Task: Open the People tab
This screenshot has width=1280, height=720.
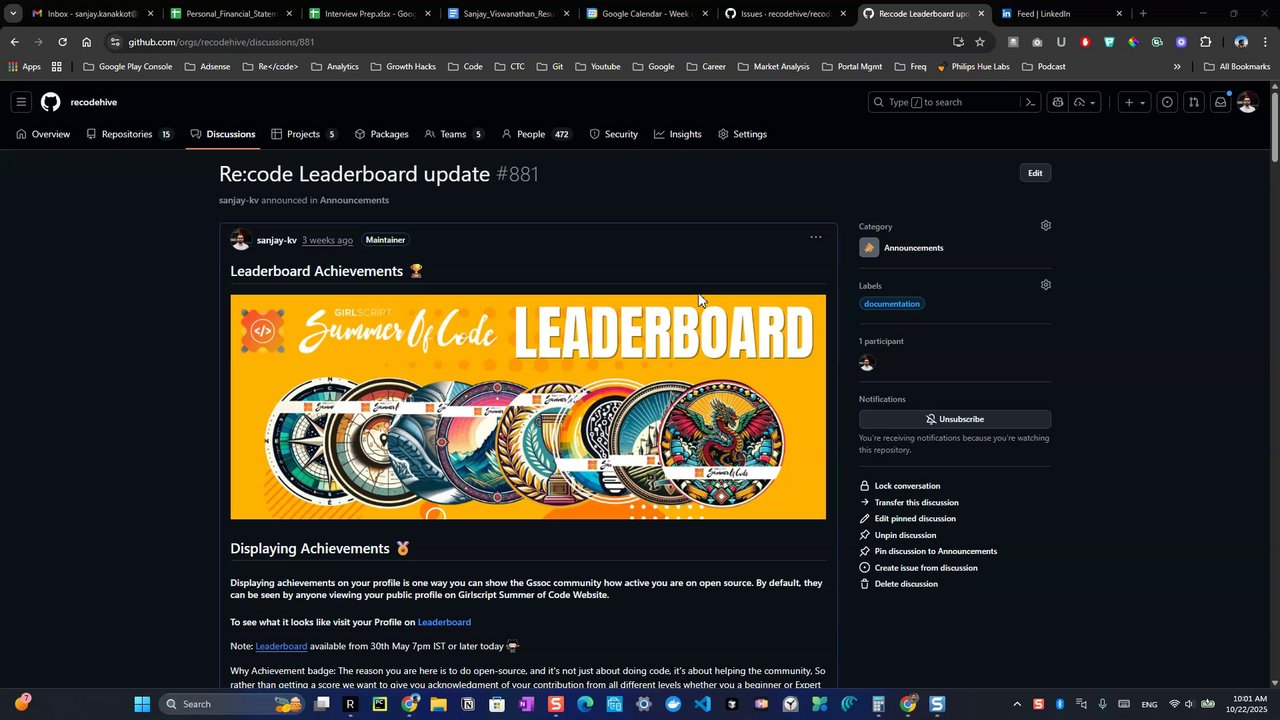Action: [x=536, y=134]
